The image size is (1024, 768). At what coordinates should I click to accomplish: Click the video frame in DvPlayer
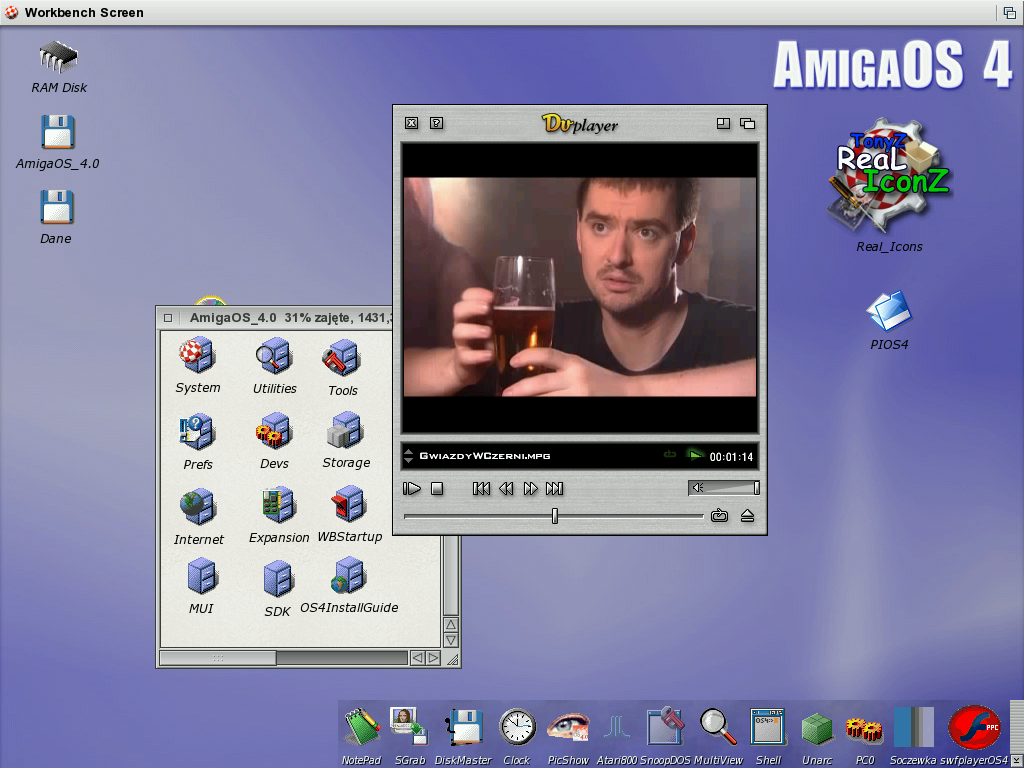[x=580, y=287]
